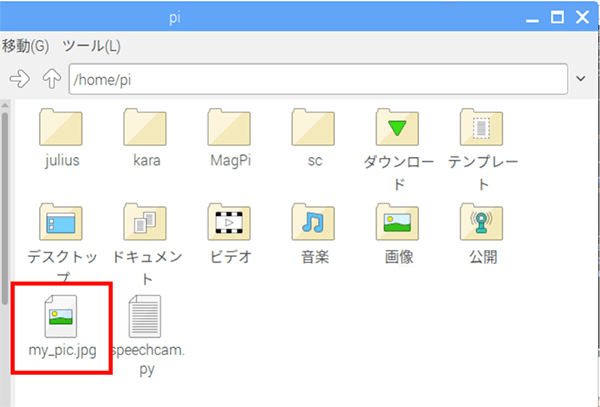600x407 pixels.
Task: Close the pi file manager window
Action: 582,17
